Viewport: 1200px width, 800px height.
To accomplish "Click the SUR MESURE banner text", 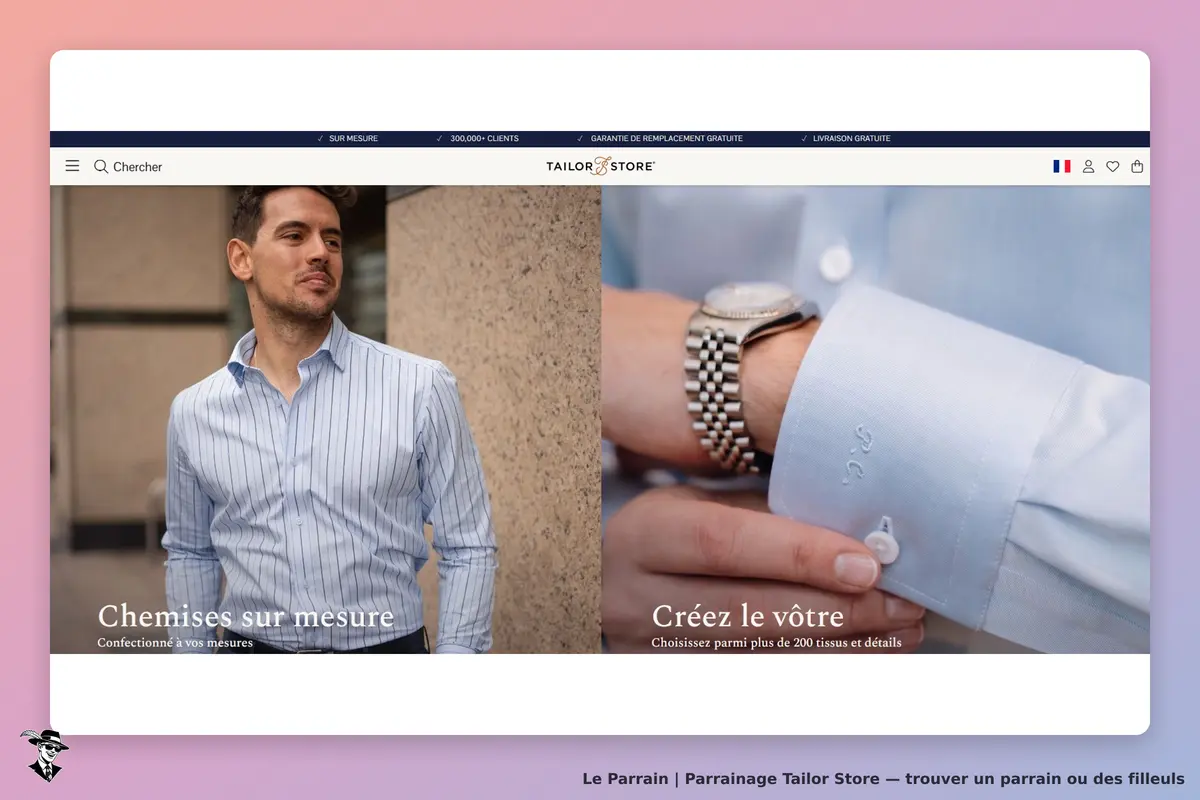I will (x=353, y=139).
